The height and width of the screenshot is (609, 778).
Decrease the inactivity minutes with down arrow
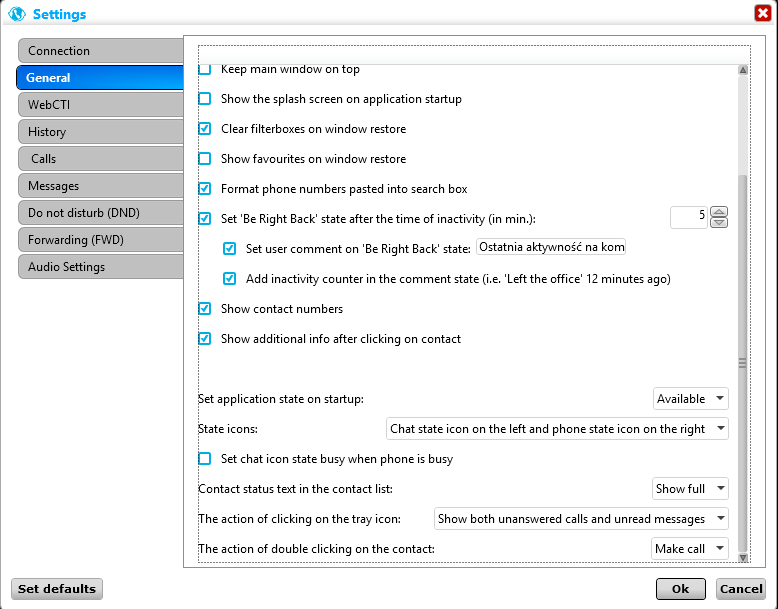click(719, 222)
